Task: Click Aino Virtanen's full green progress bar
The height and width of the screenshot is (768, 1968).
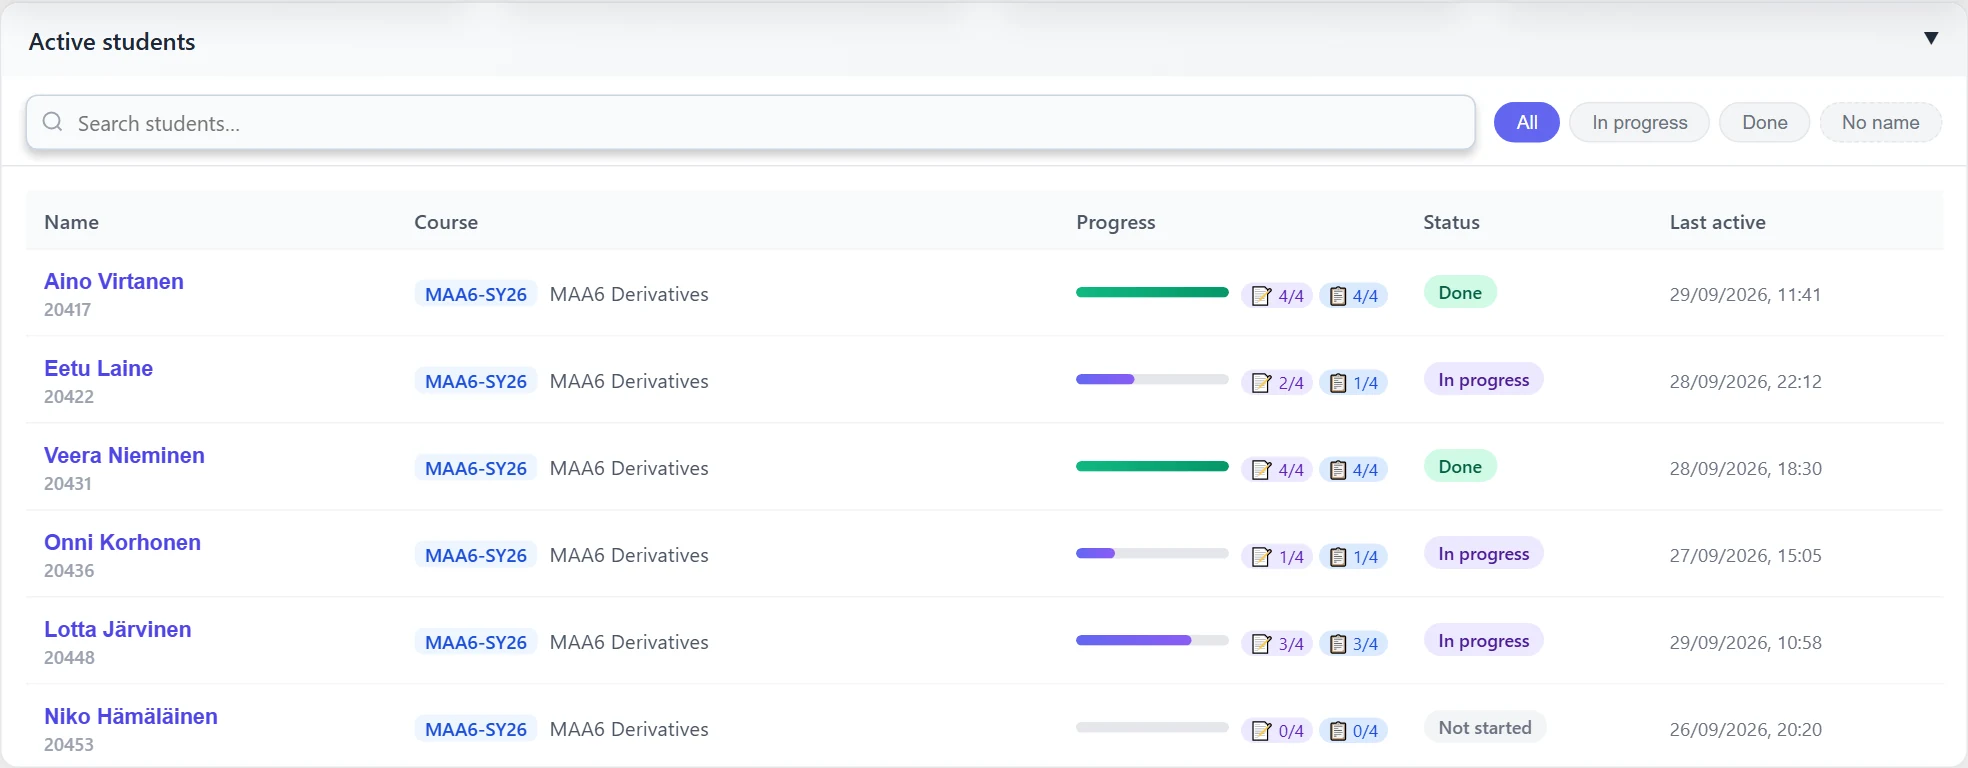Action: (x=1152, y=292)
